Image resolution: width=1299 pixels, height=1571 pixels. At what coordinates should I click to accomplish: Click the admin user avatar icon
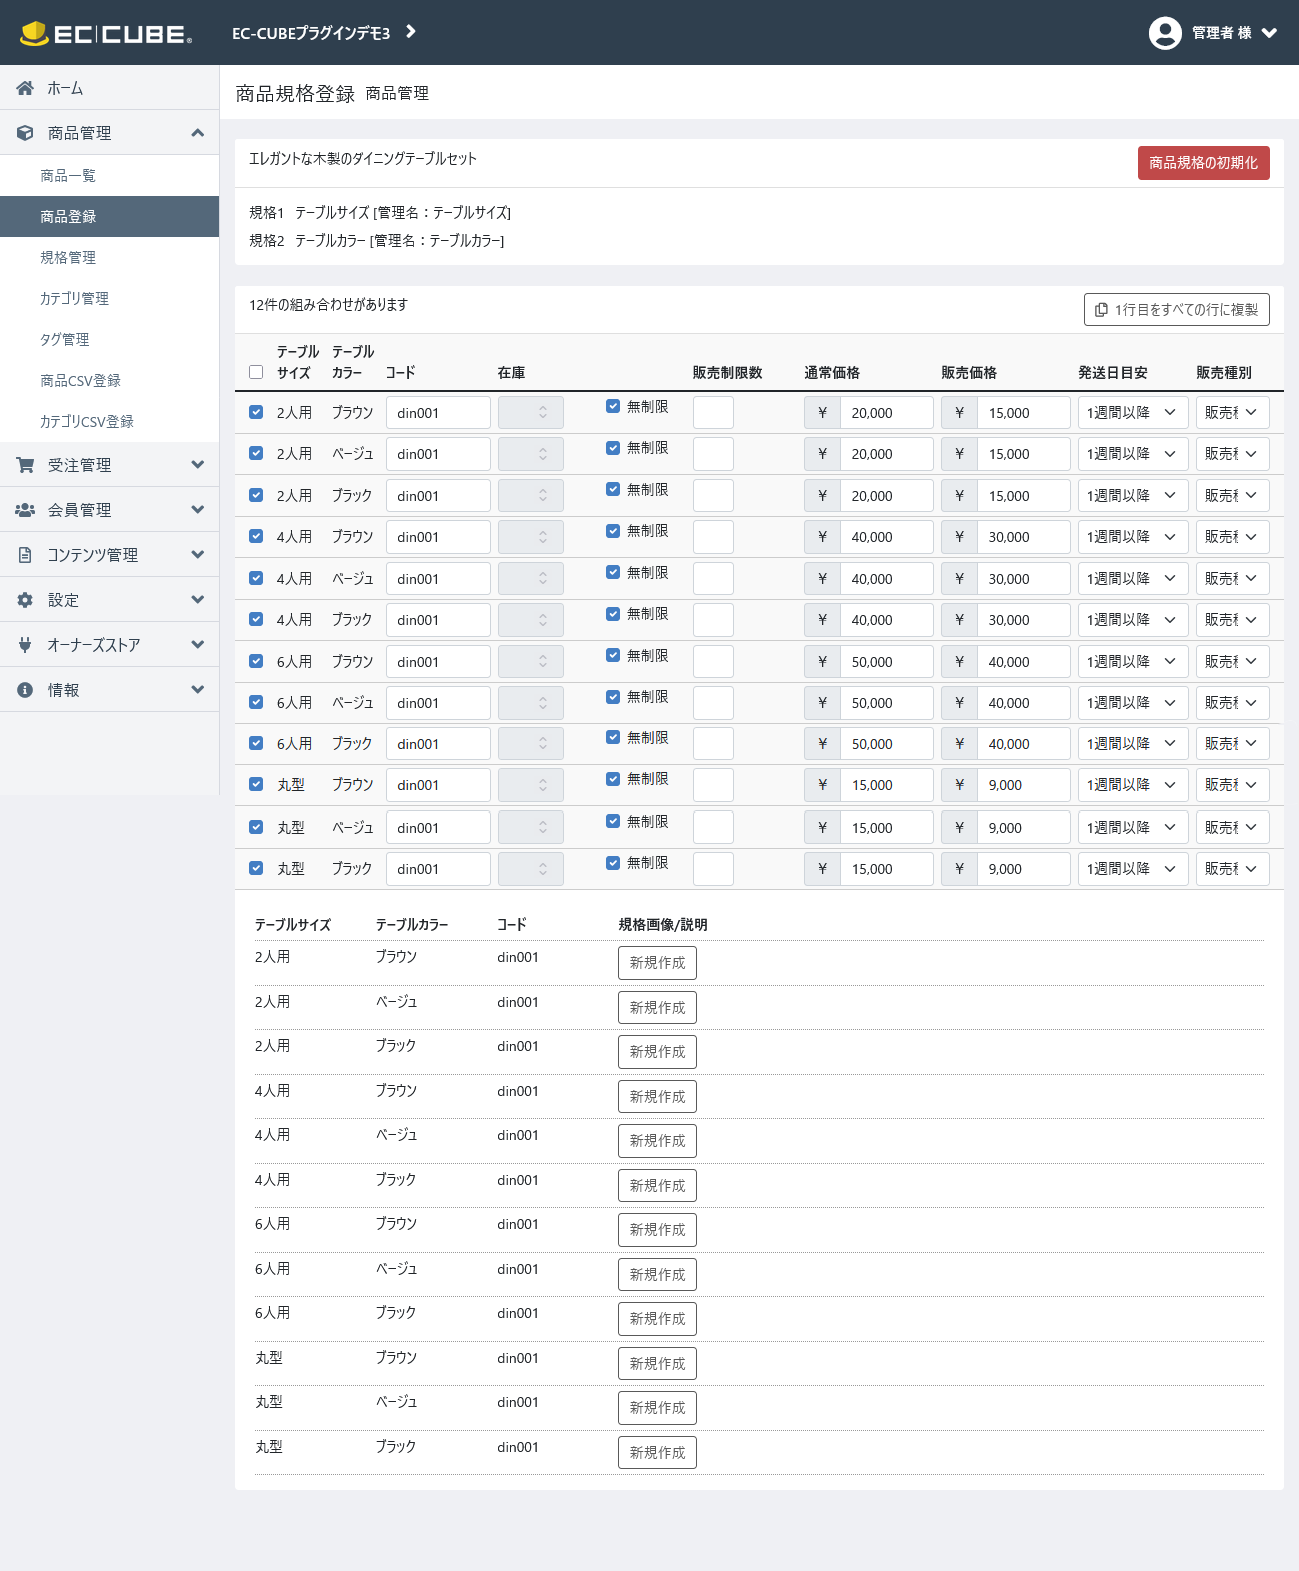click(1165, 33)
